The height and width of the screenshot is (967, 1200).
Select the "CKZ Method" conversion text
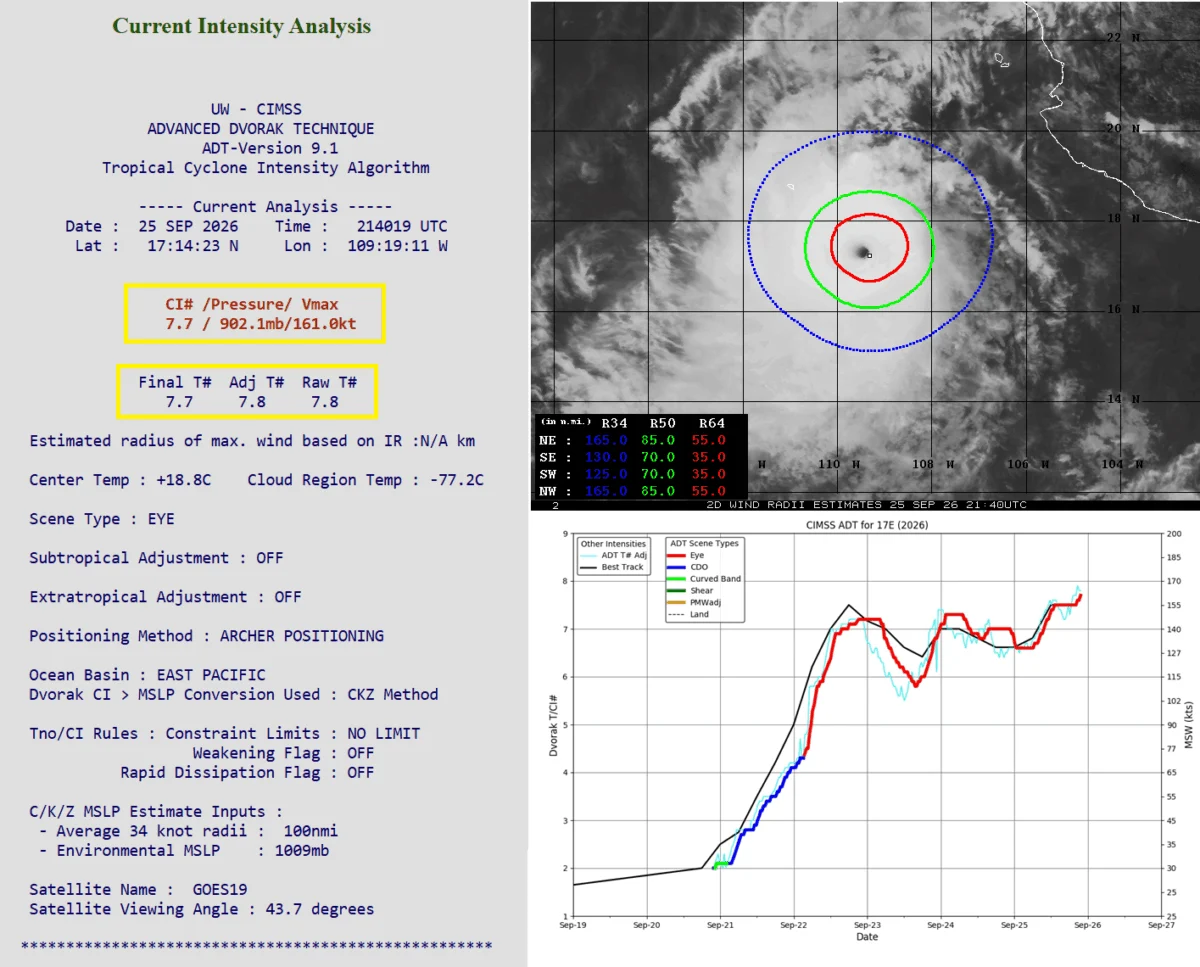(x=393, y=694)
